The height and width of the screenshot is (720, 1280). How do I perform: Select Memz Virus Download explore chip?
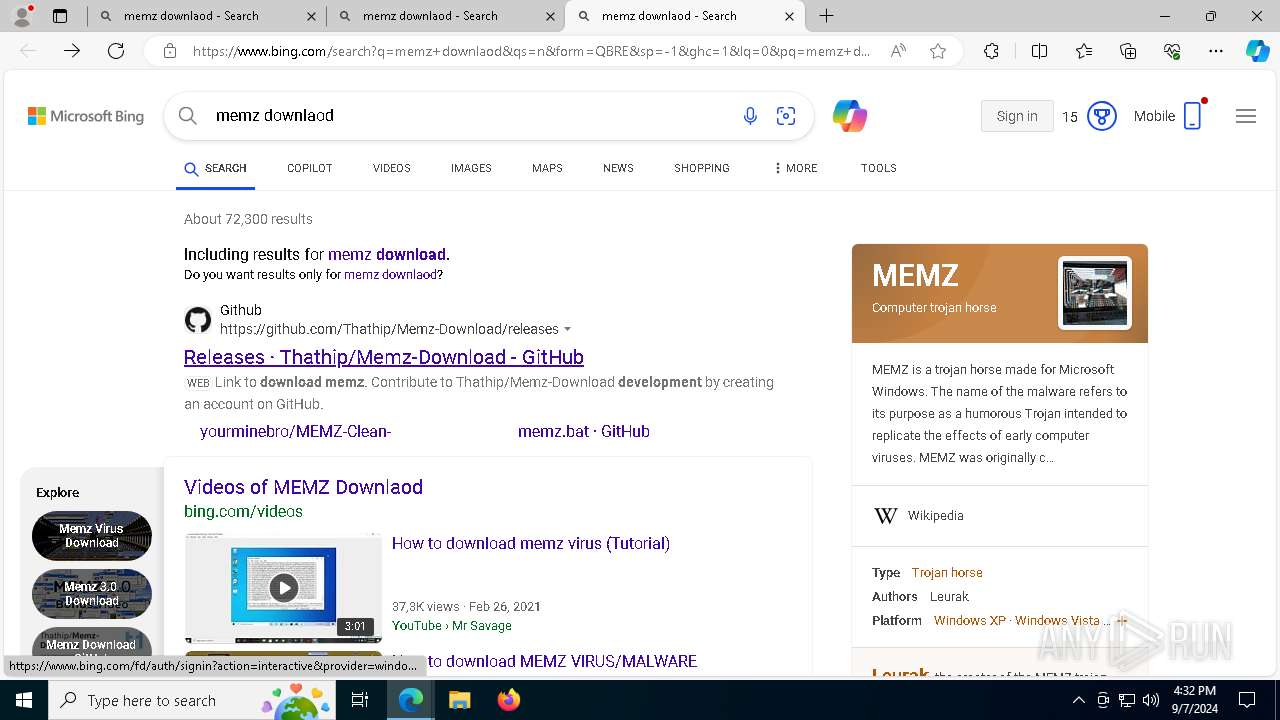(x=92, y=536)
